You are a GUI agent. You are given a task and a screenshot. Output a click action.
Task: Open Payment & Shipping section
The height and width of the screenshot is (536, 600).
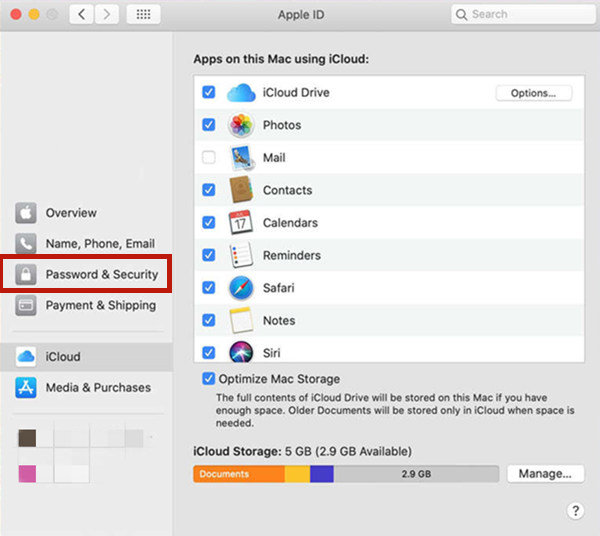(x=100, y=305)
